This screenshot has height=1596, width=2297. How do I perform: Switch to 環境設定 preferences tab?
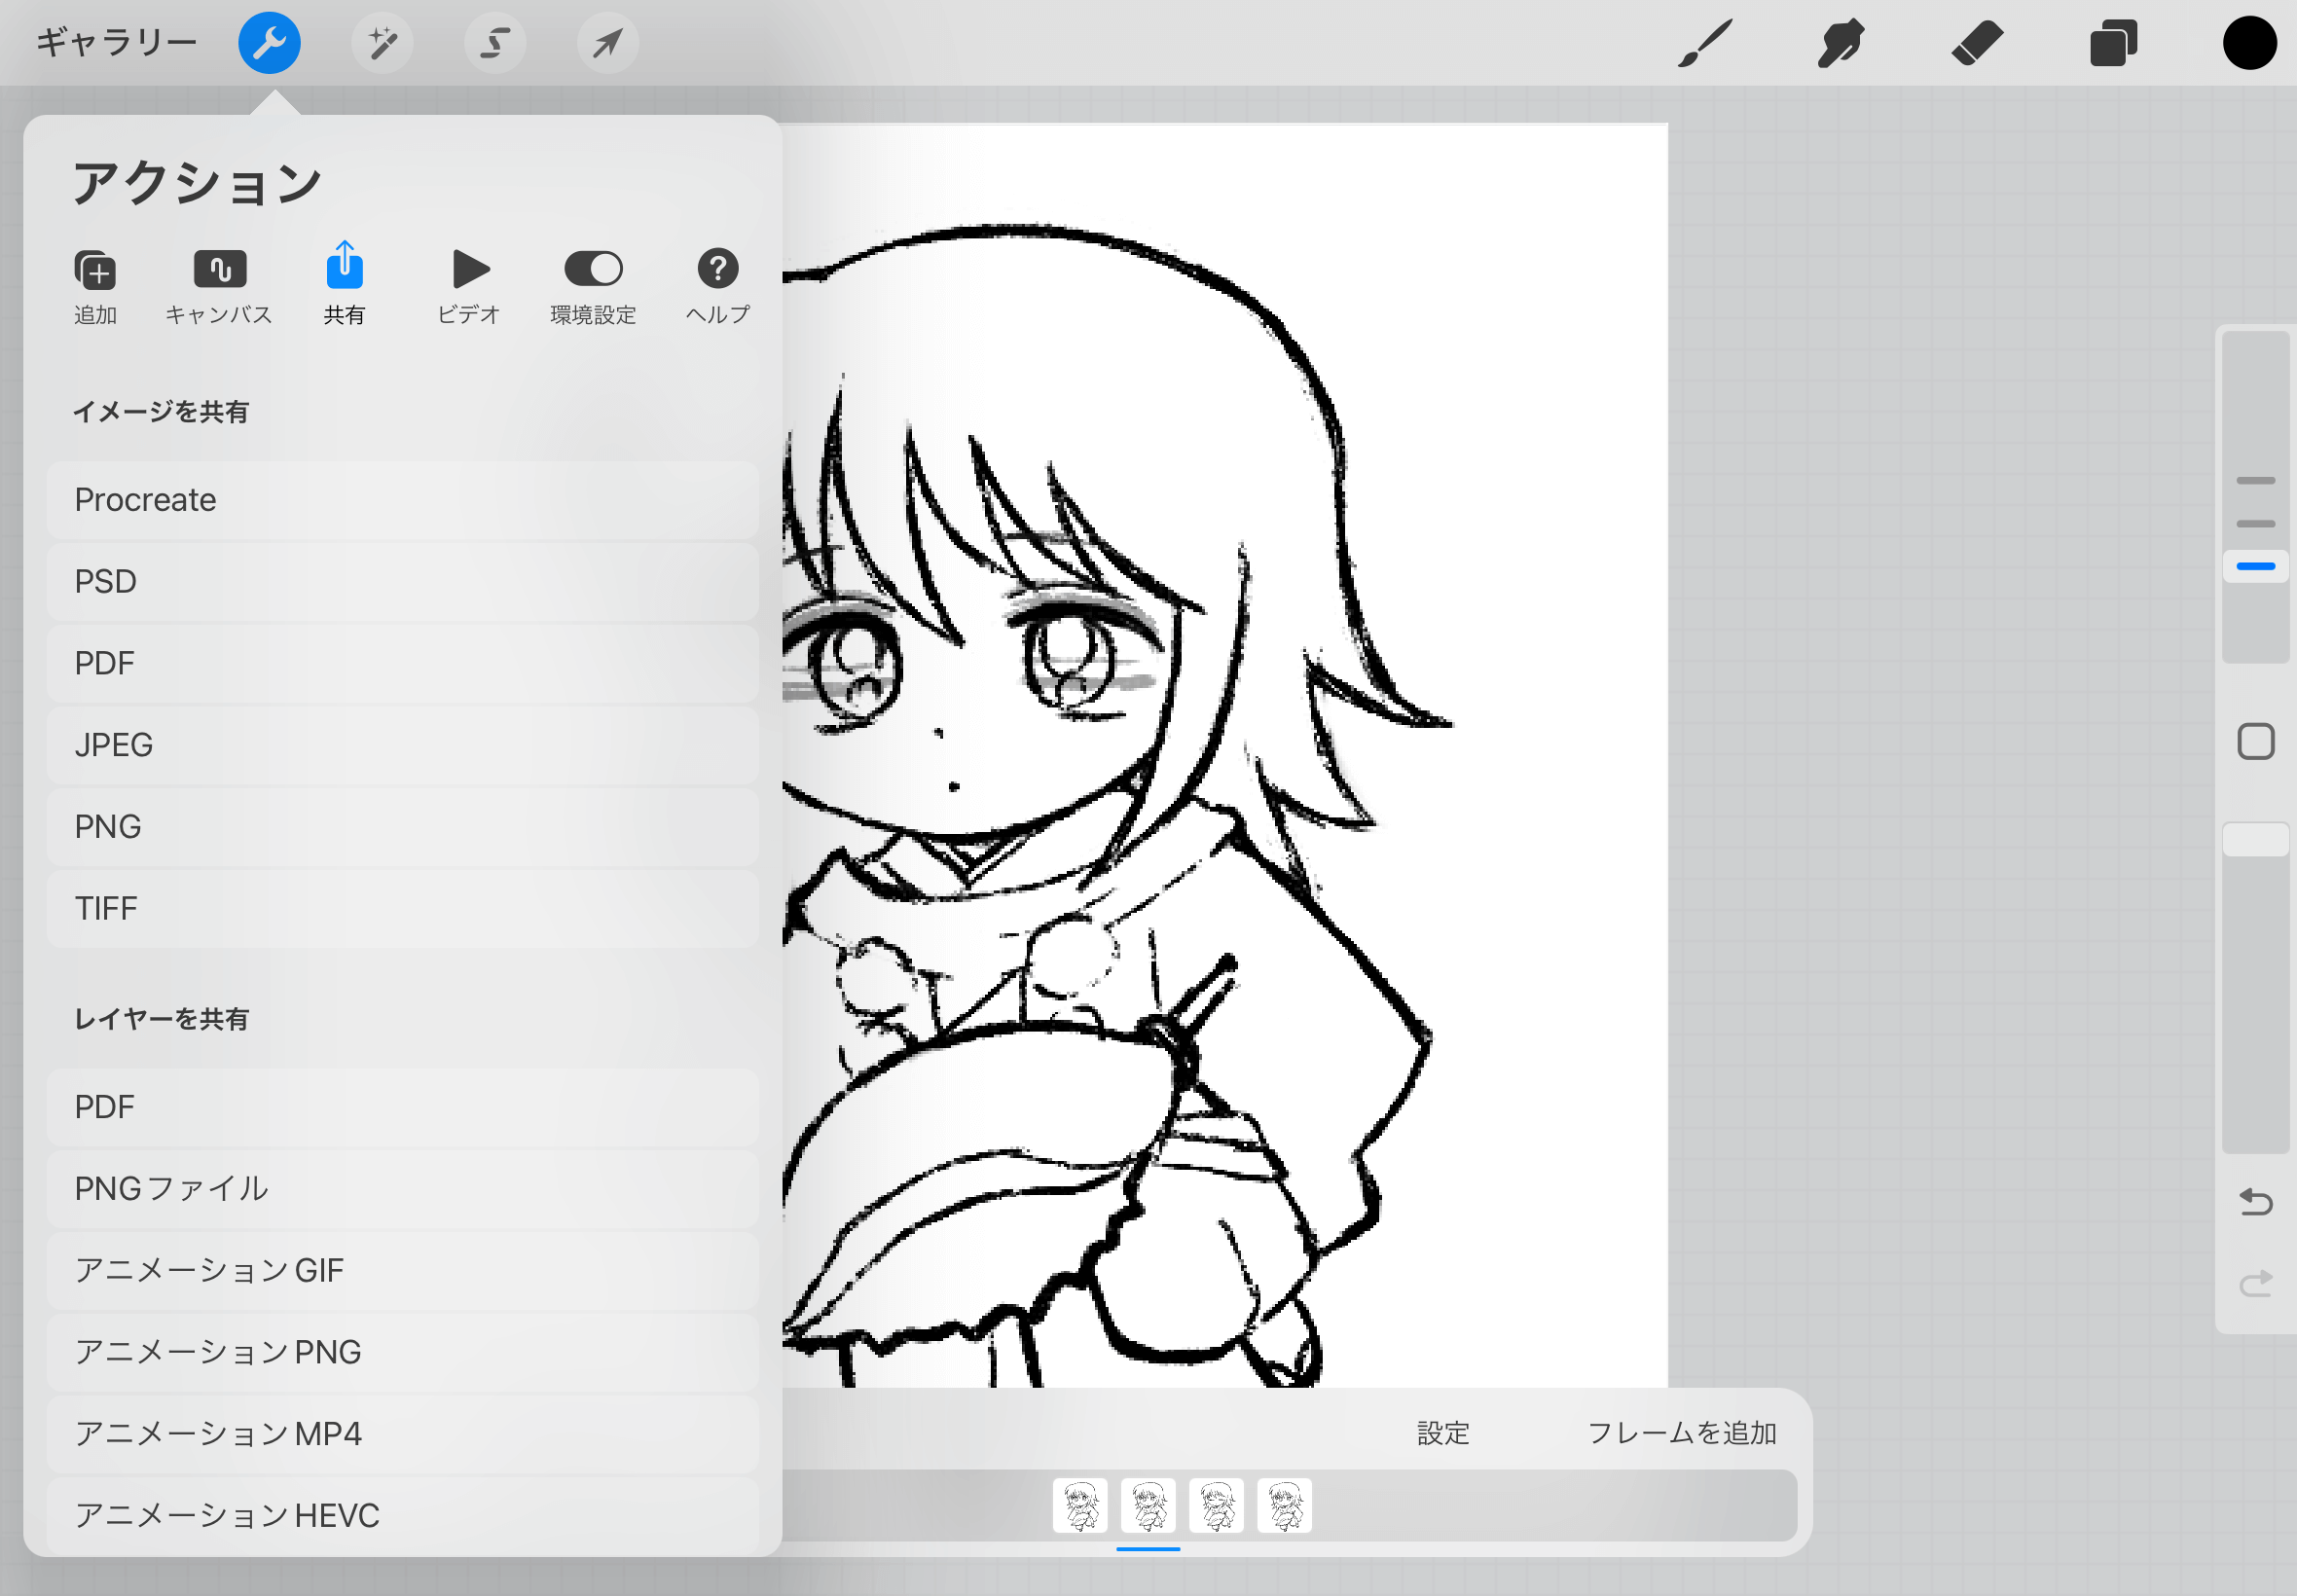pos(593,286)
